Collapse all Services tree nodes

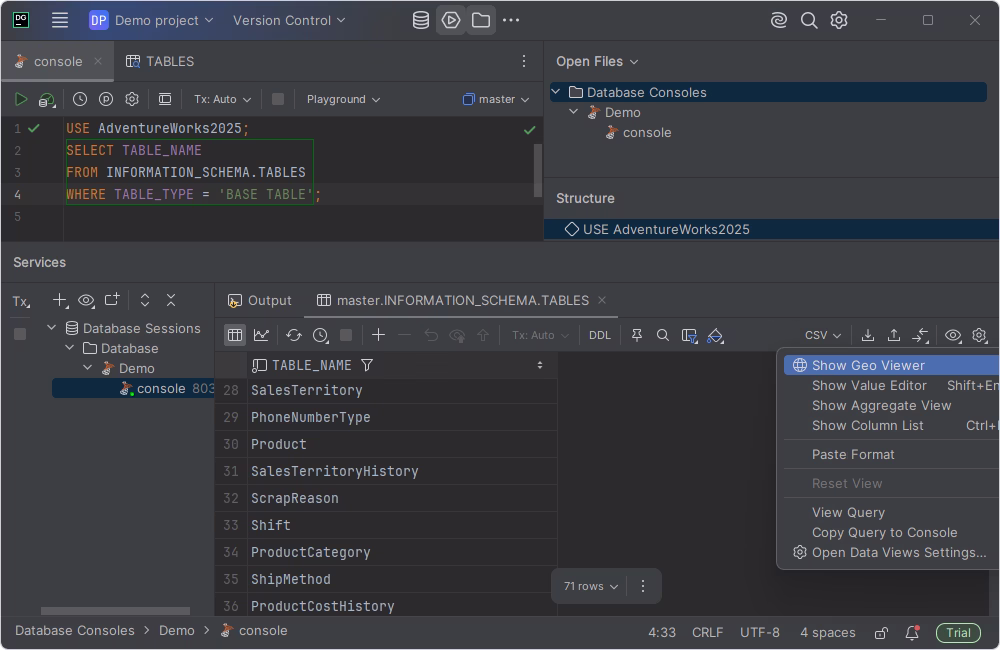point(171,300)
